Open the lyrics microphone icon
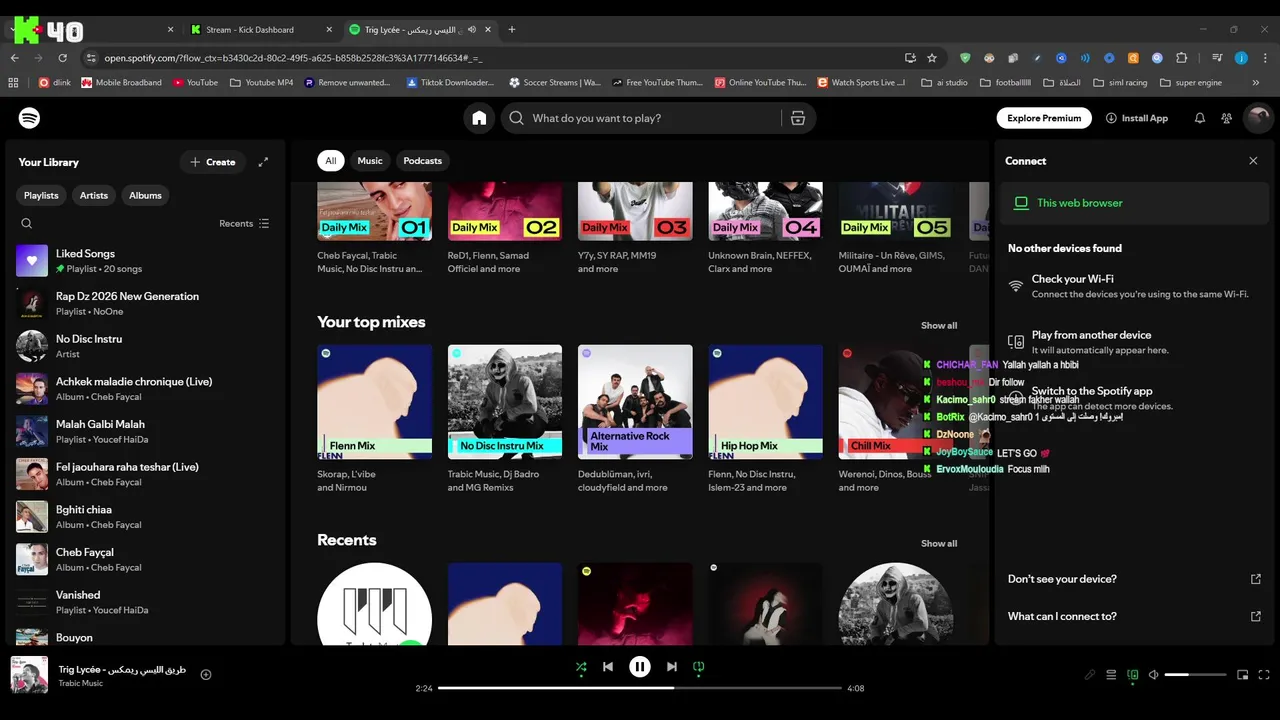 (x=1090, y=675)
